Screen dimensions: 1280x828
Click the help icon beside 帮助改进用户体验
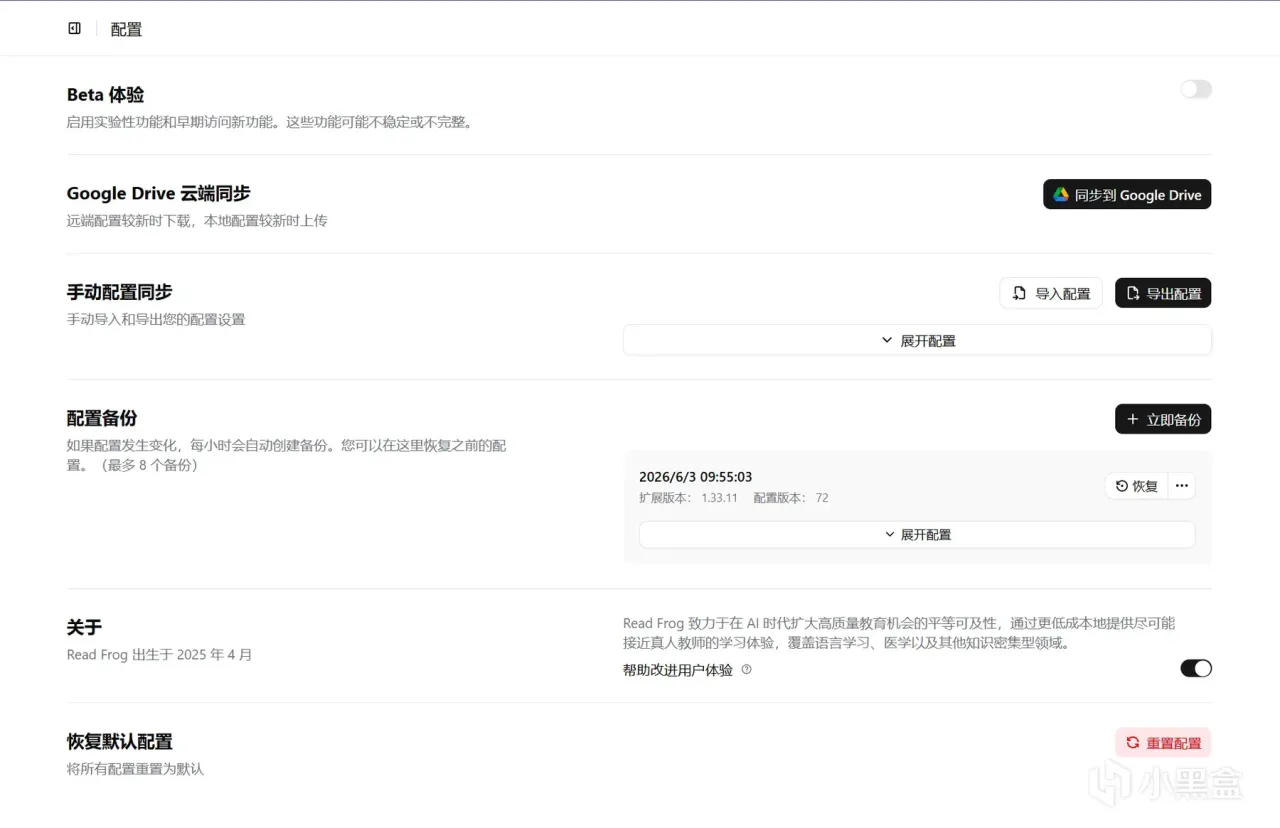pos(746,670)
